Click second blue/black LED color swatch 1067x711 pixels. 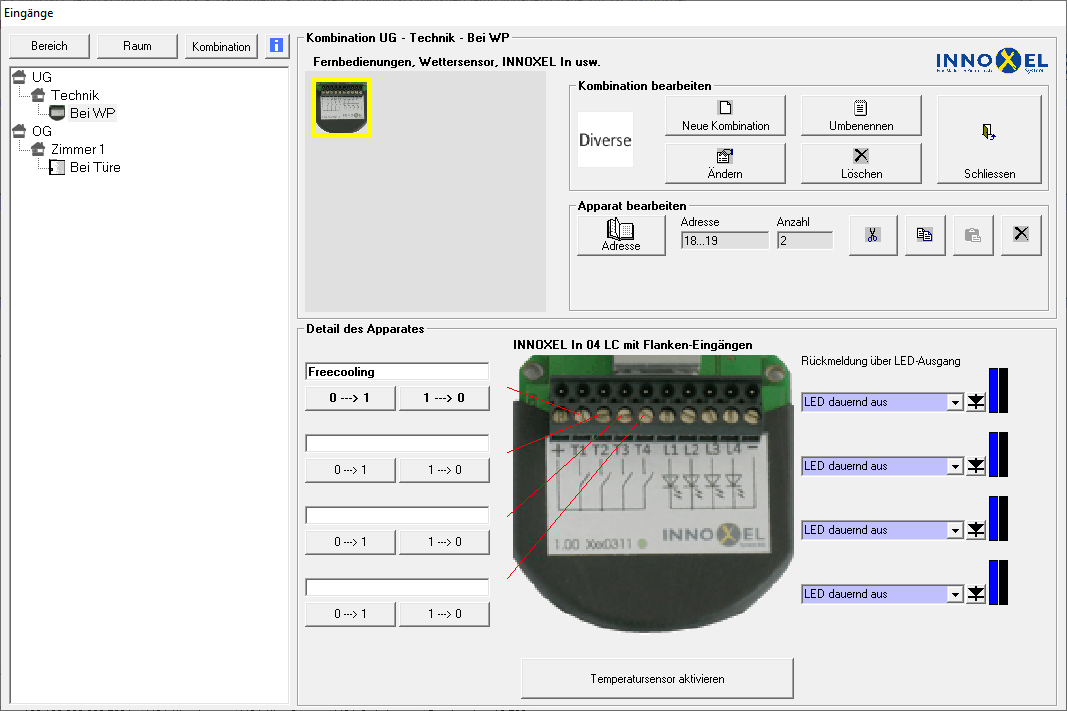[x=998, y=454]
